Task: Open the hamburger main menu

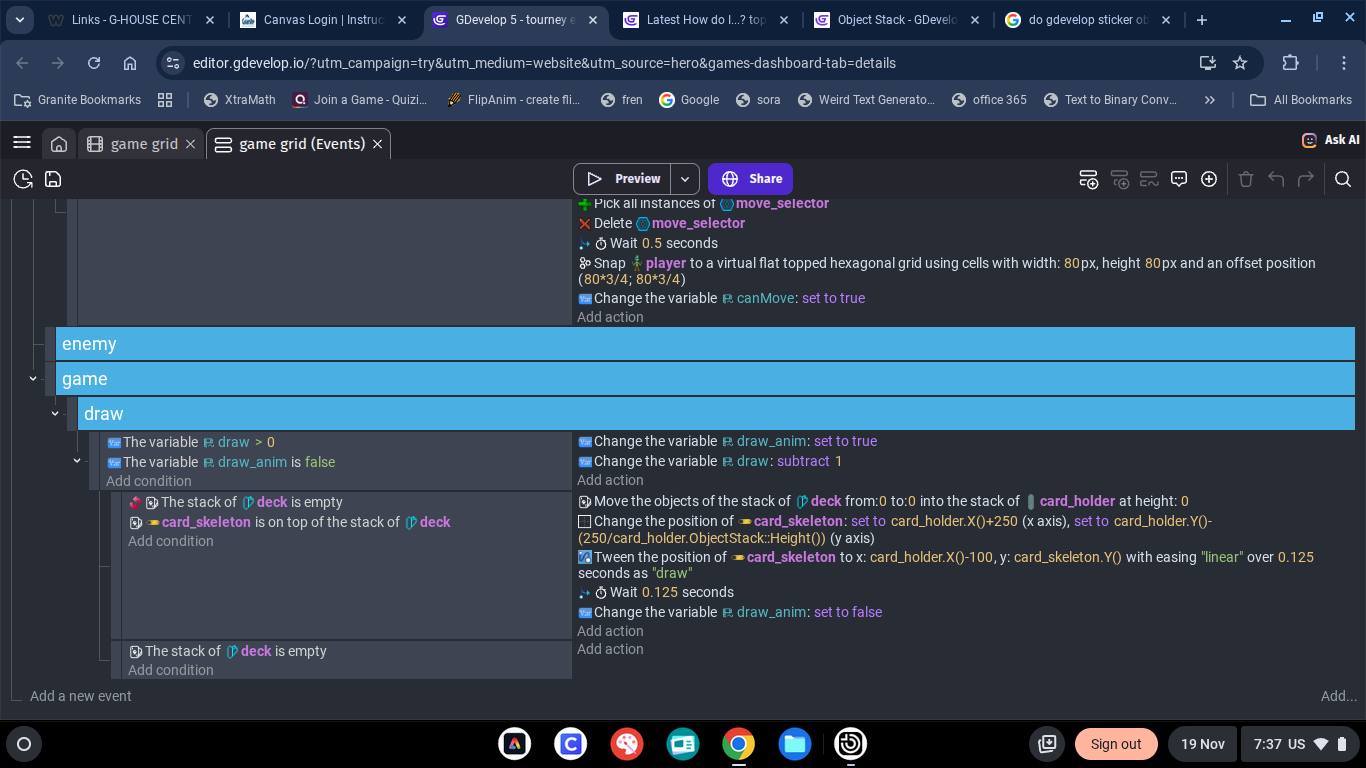Action: coord(22,143)
